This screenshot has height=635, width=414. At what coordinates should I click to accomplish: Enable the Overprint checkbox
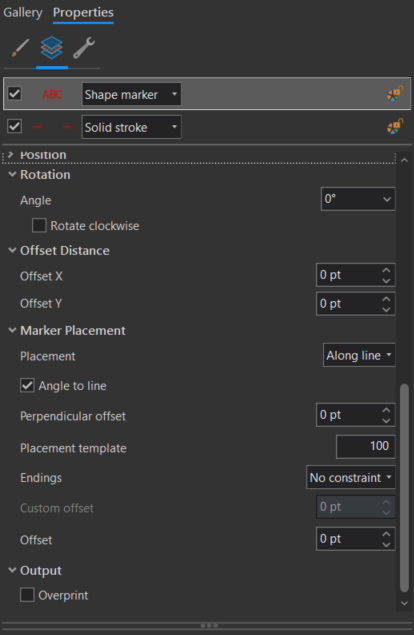click(27, 595)
